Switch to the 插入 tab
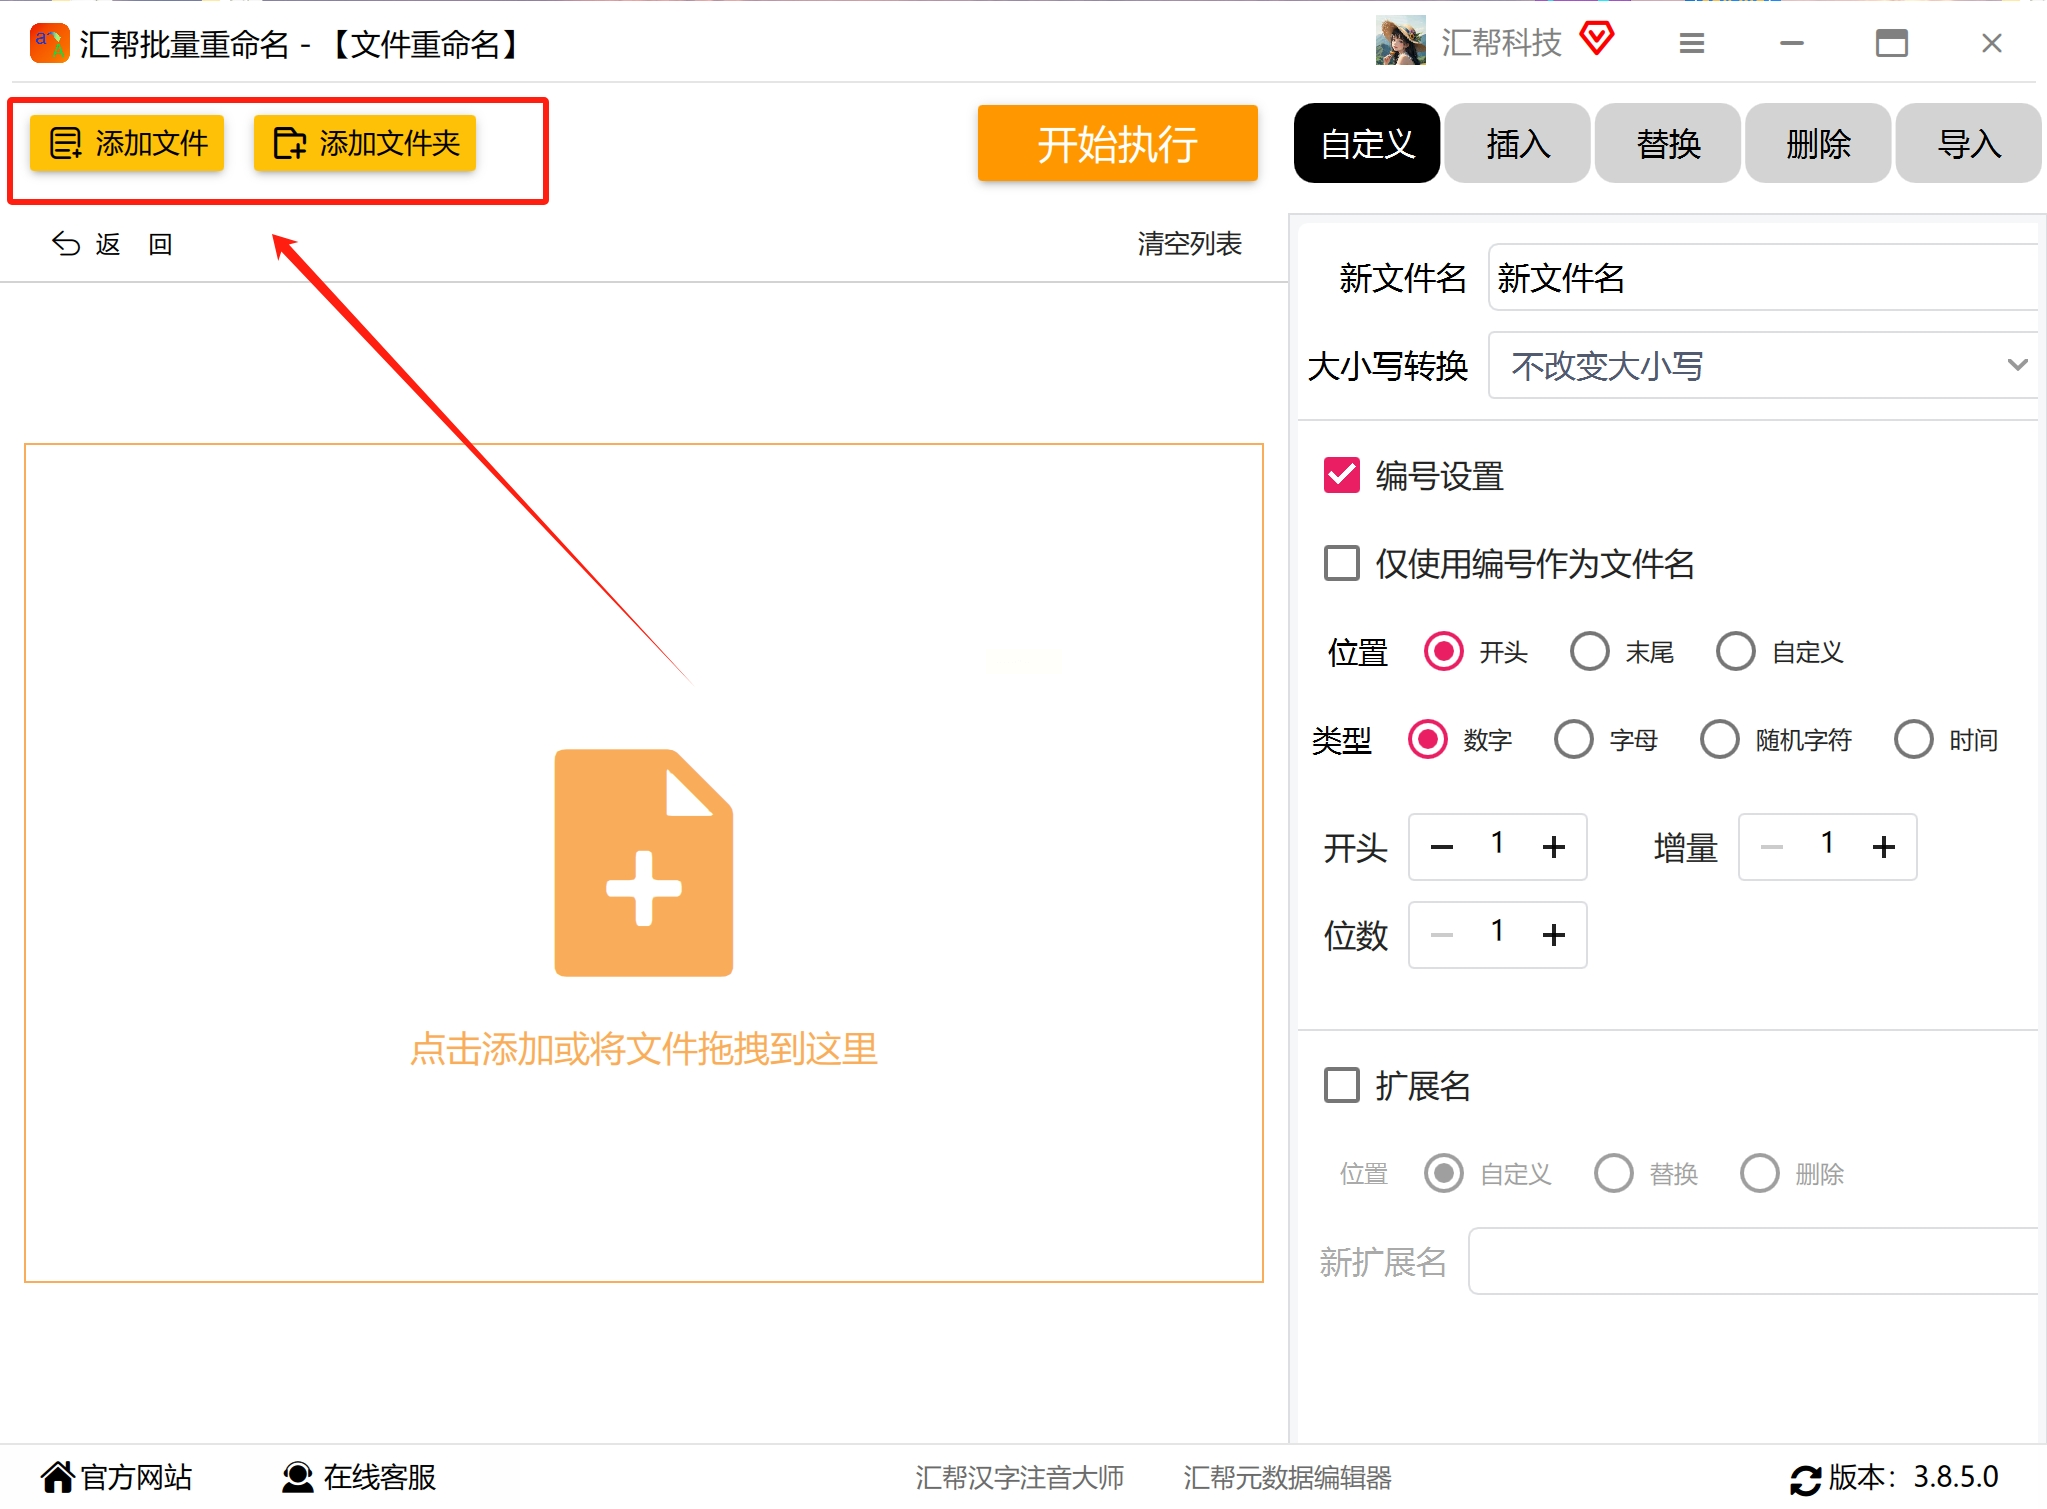Image resolution: width=2047 pixels, height=1509 pixels. point(1517,144)
